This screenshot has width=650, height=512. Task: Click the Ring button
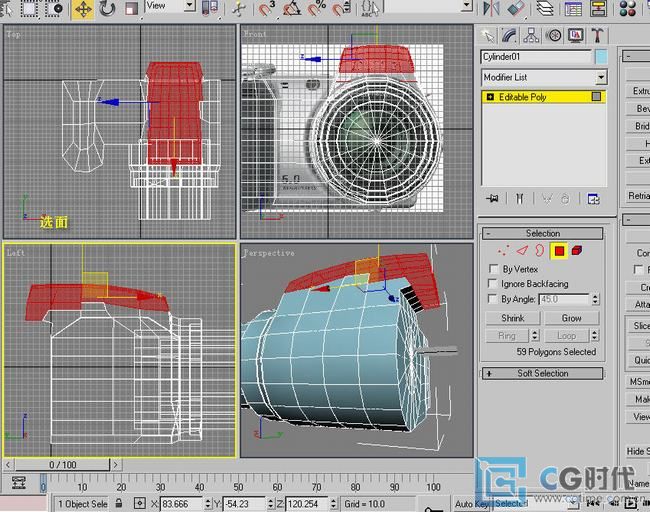click(x=507, y=335)
